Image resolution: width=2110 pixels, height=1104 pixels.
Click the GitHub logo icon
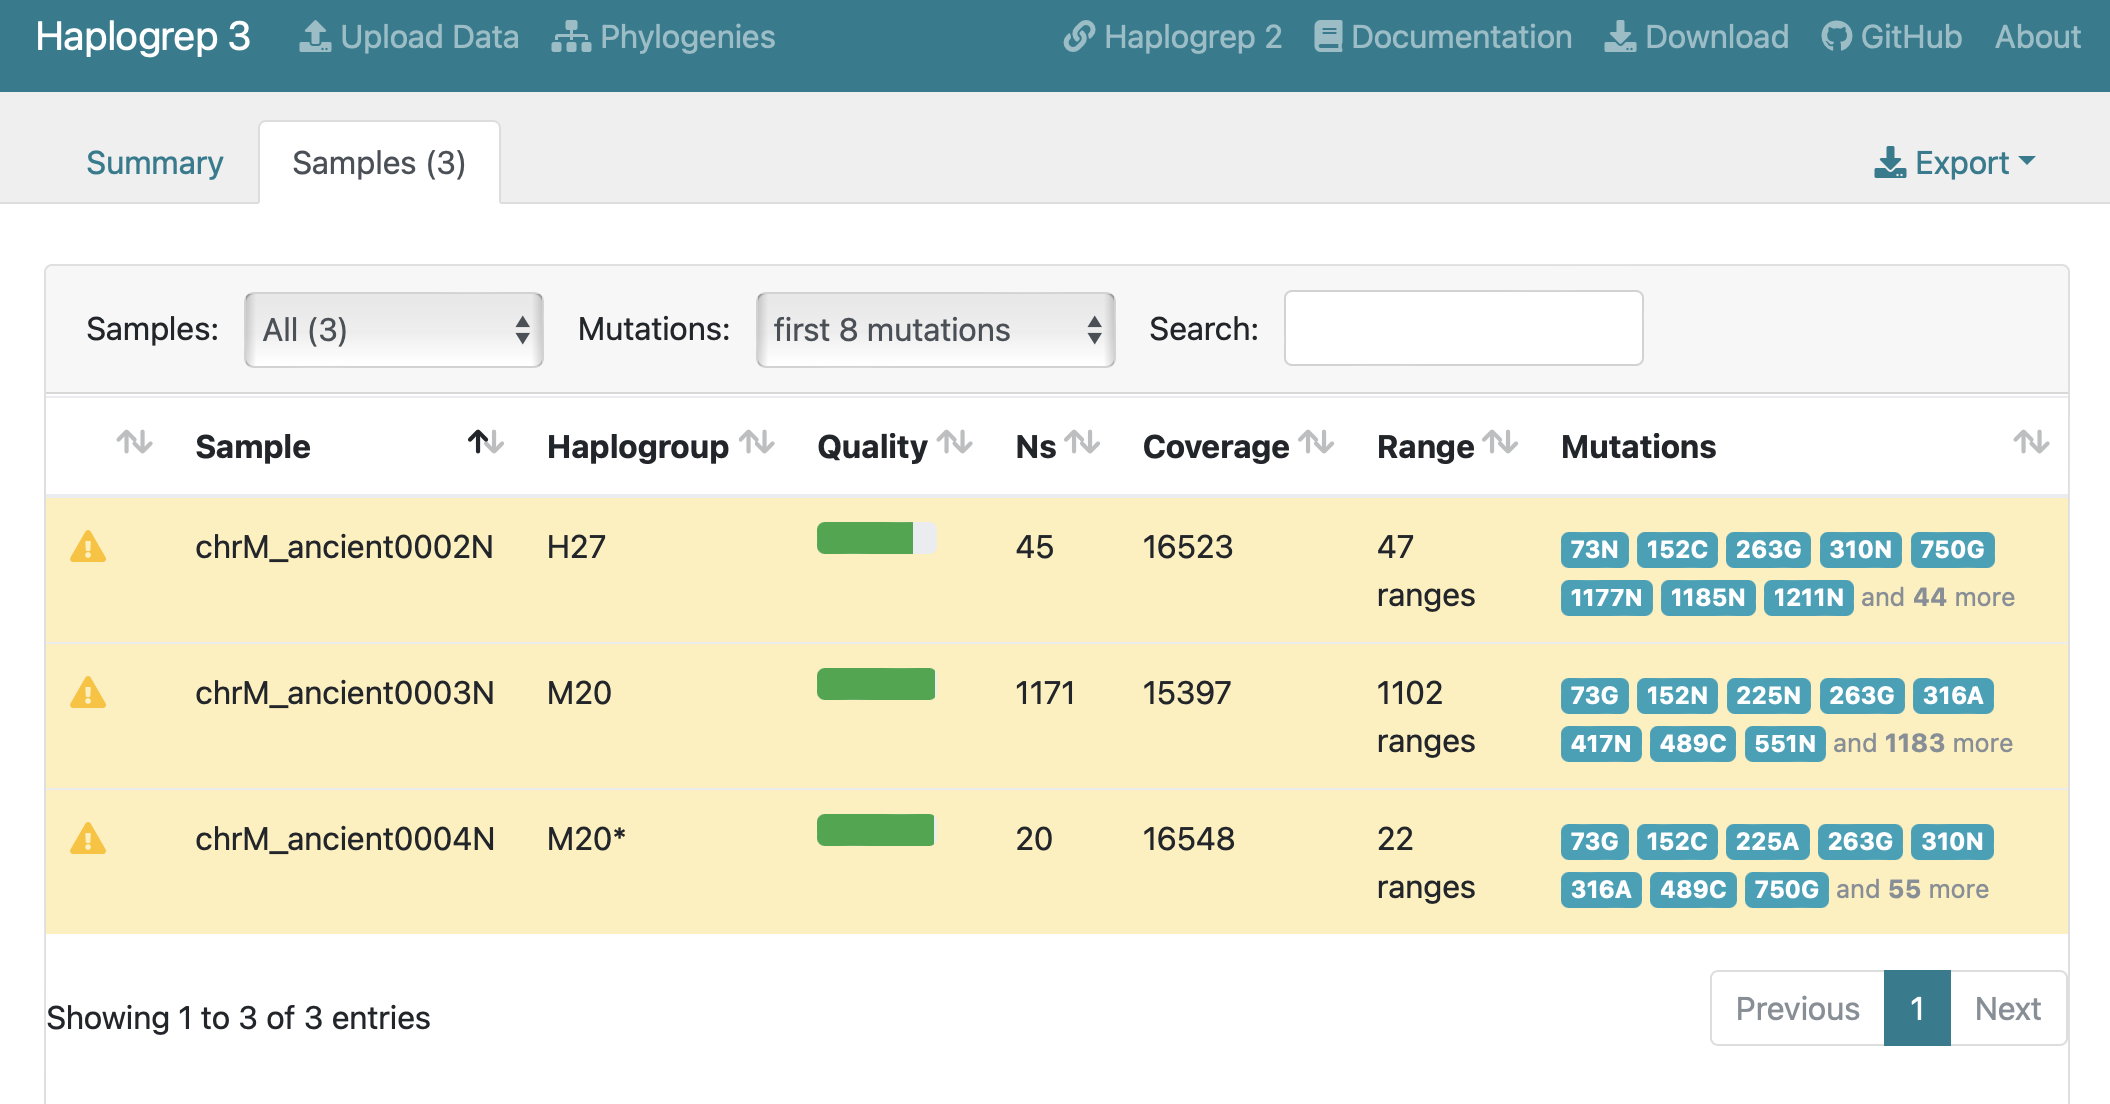click(1836, 37)
